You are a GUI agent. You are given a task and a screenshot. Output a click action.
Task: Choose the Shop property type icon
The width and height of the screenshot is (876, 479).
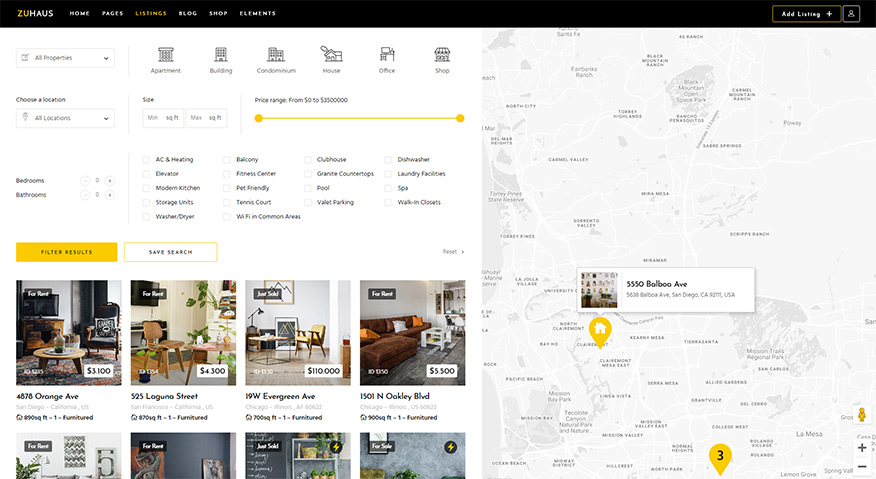pyautogui.click(x=442, y=55)
